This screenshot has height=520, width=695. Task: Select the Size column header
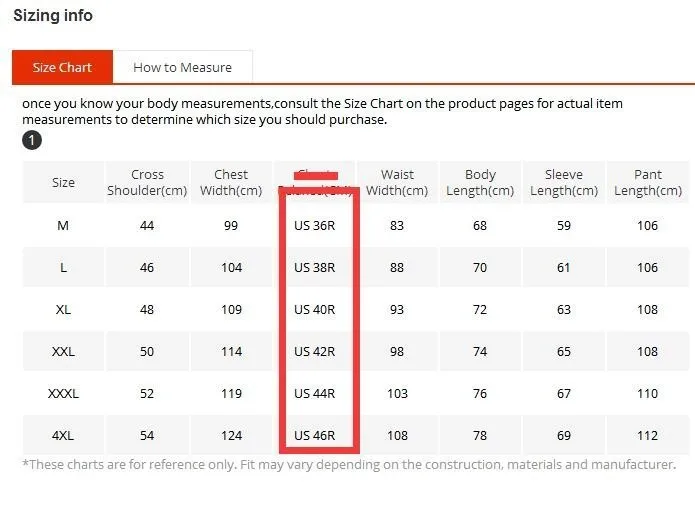tap(63, 183)
